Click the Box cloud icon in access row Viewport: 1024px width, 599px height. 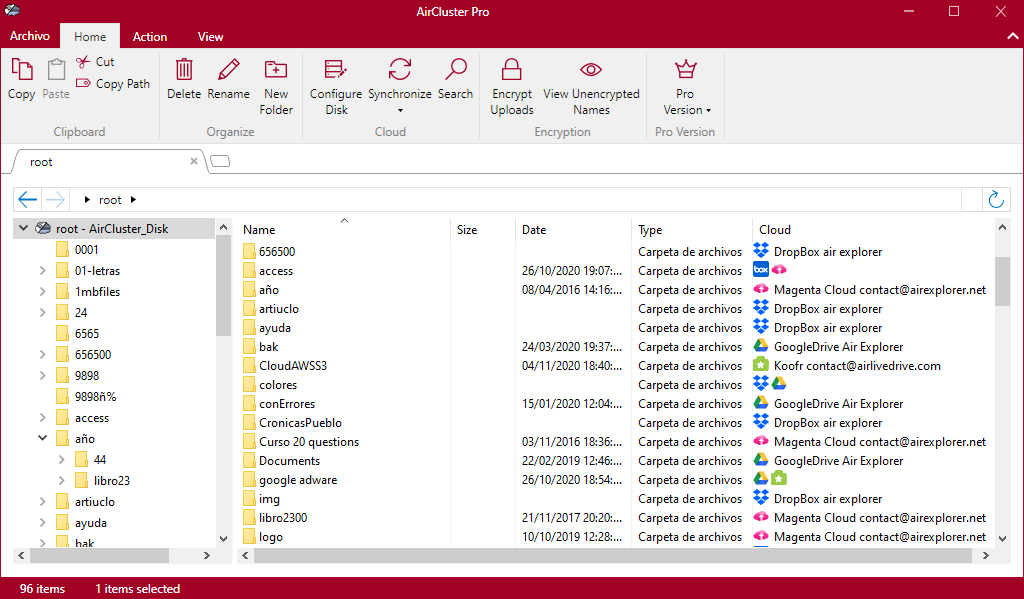761,269
